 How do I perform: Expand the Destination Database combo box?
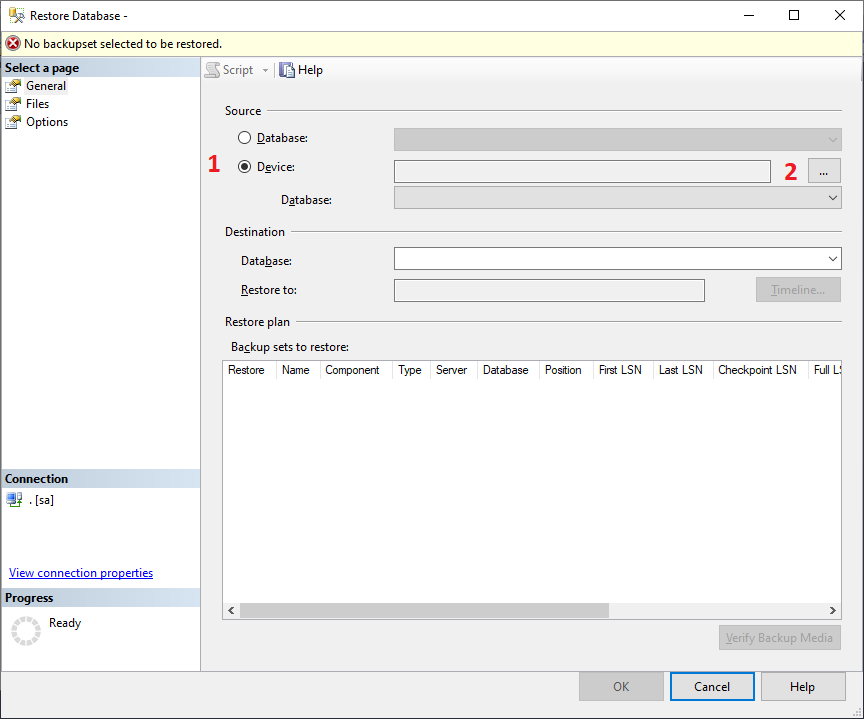833,258
